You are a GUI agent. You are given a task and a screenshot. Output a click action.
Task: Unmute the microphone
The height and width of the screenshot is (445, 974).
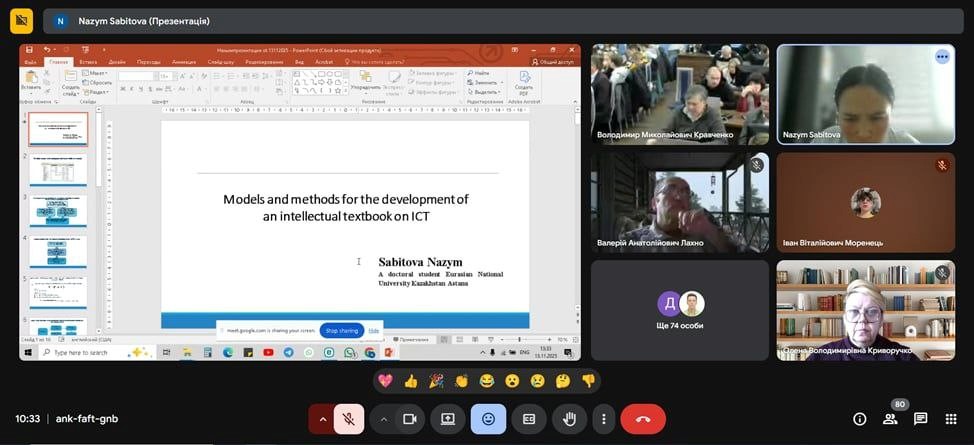tap(348, 419)
